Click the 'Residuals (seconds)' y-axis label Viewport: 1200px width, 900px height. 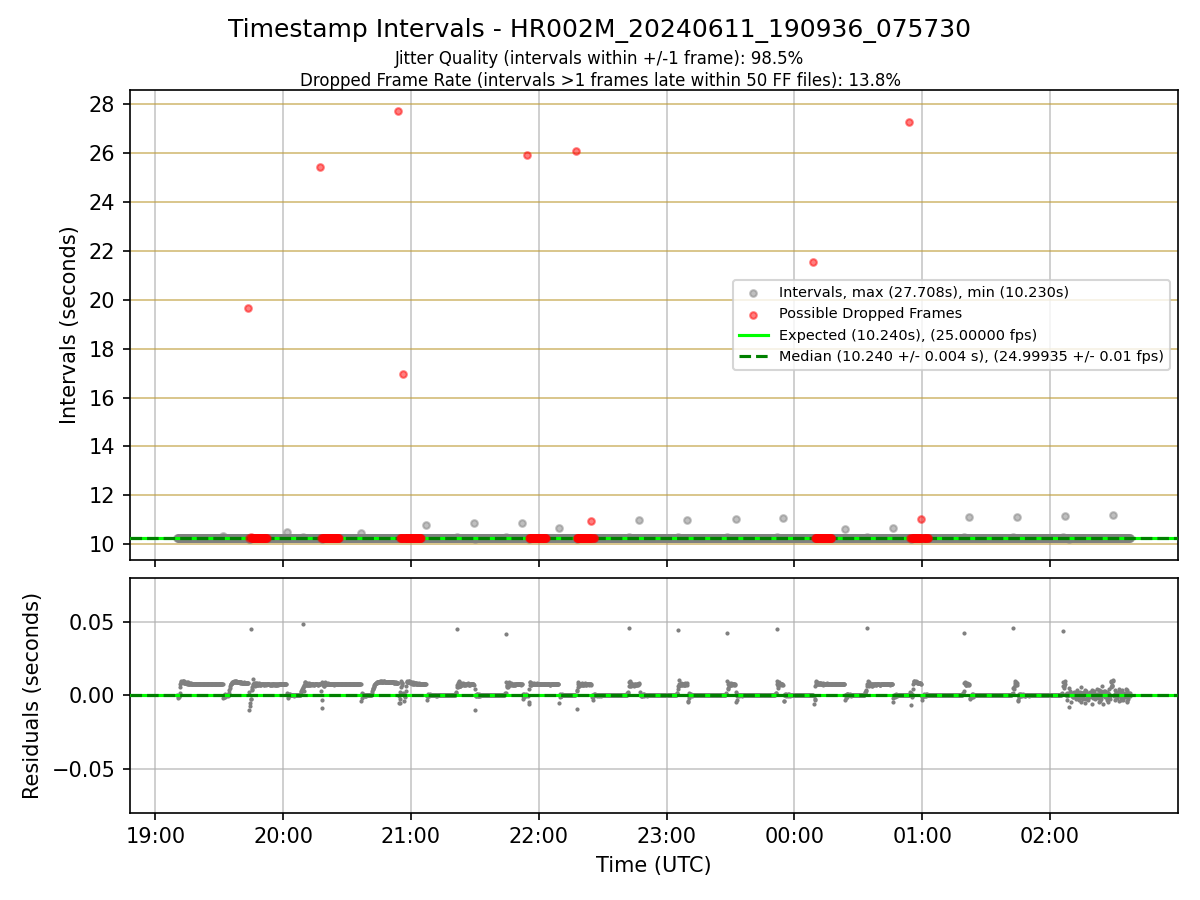tap(32, 696)
